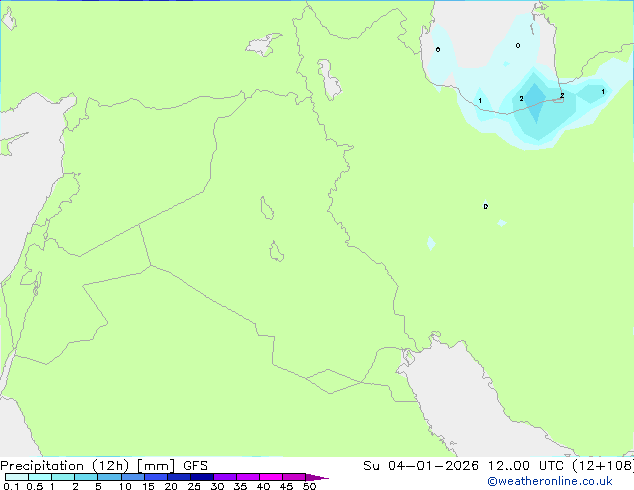Click the isolated "0" value in central Iran

point(486,207)
